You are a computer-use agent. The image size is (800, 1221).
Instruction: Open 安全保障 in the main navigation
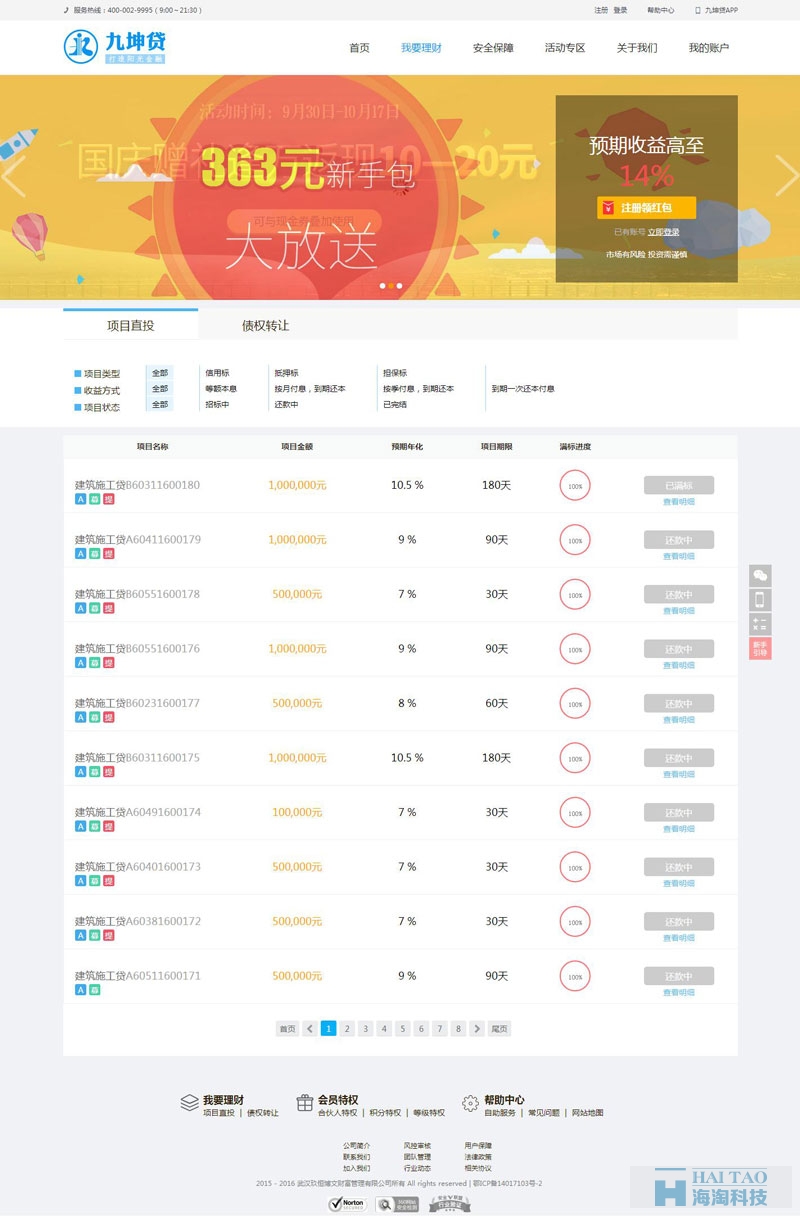[493, 48]
